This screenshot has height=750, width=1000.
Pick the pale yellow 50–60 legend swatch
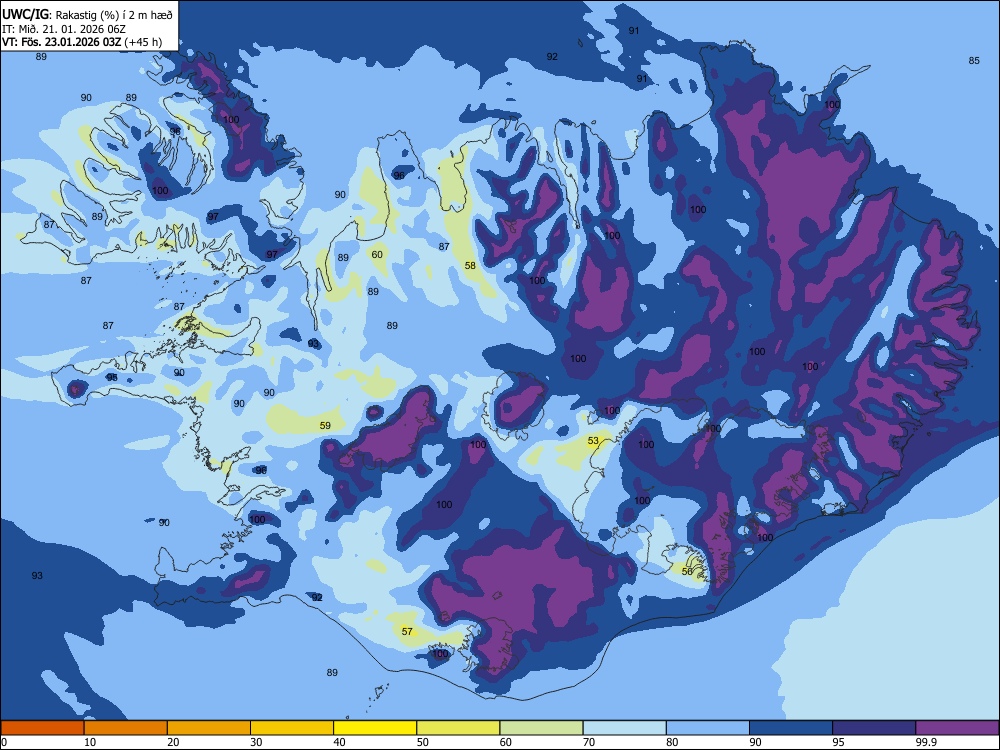tap(459, 728)
